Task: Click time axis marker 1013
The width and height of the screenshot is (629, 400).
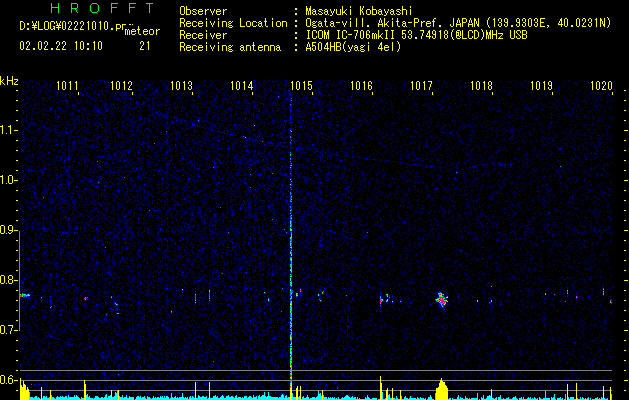Action: coord(181,86)
